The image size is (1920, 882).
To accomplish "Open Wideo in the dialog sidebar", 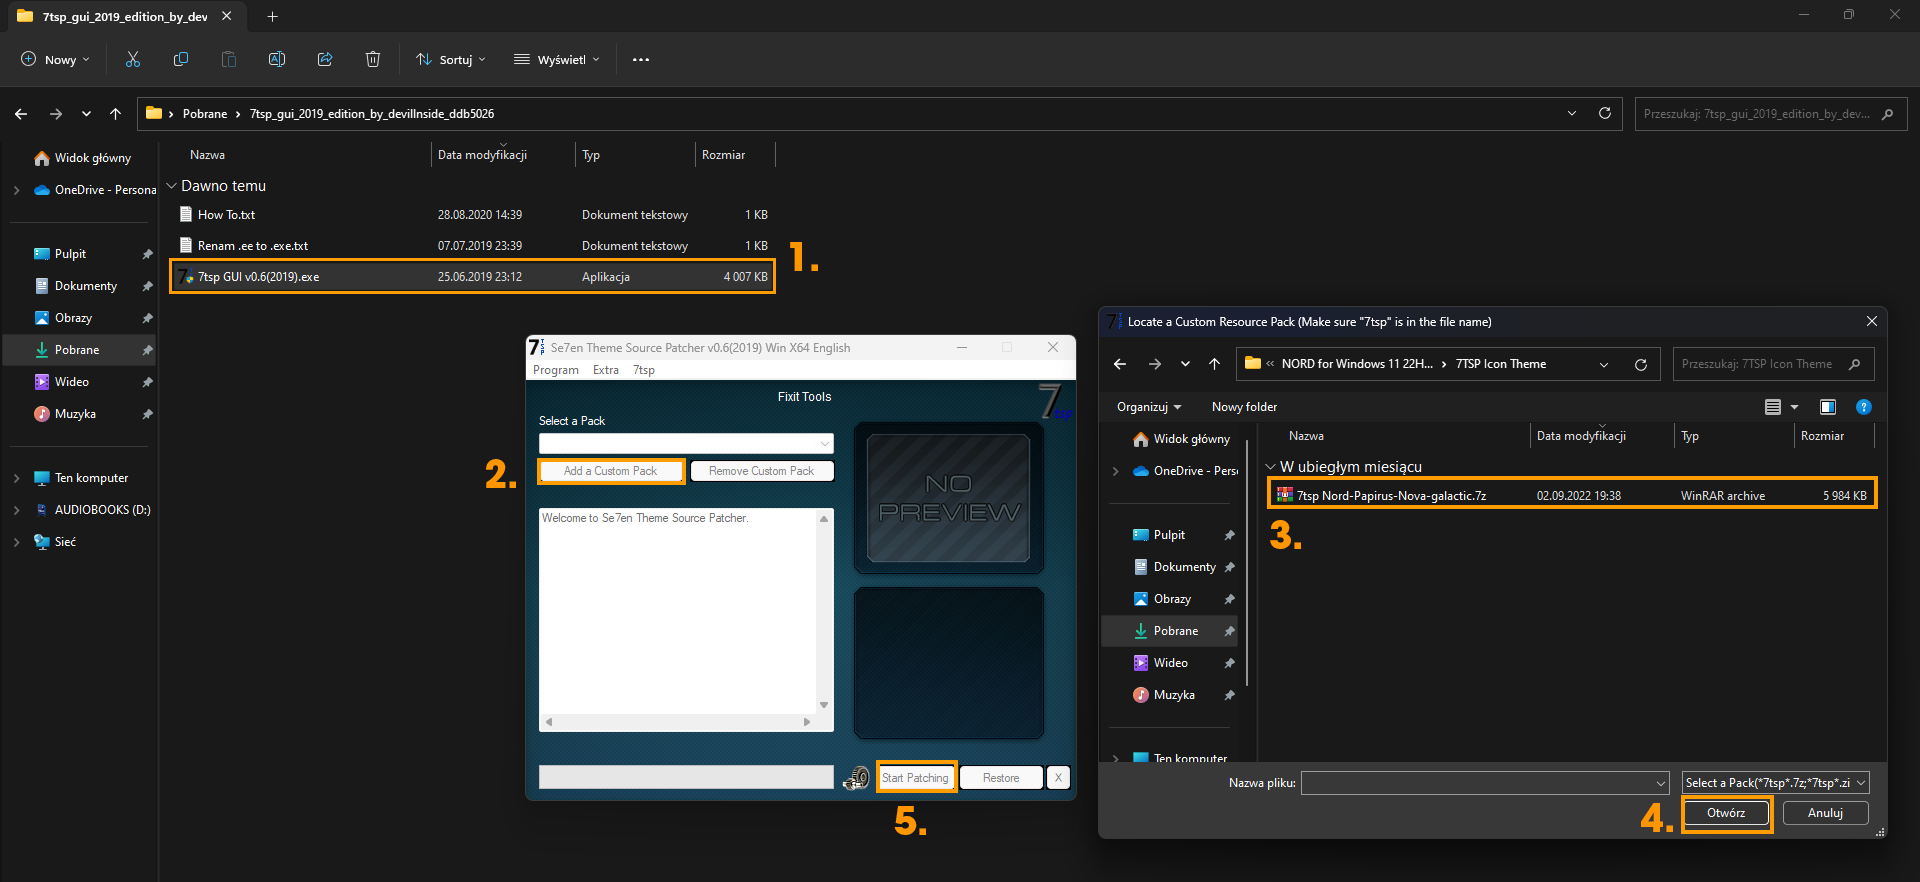I will coord(1171,663).
